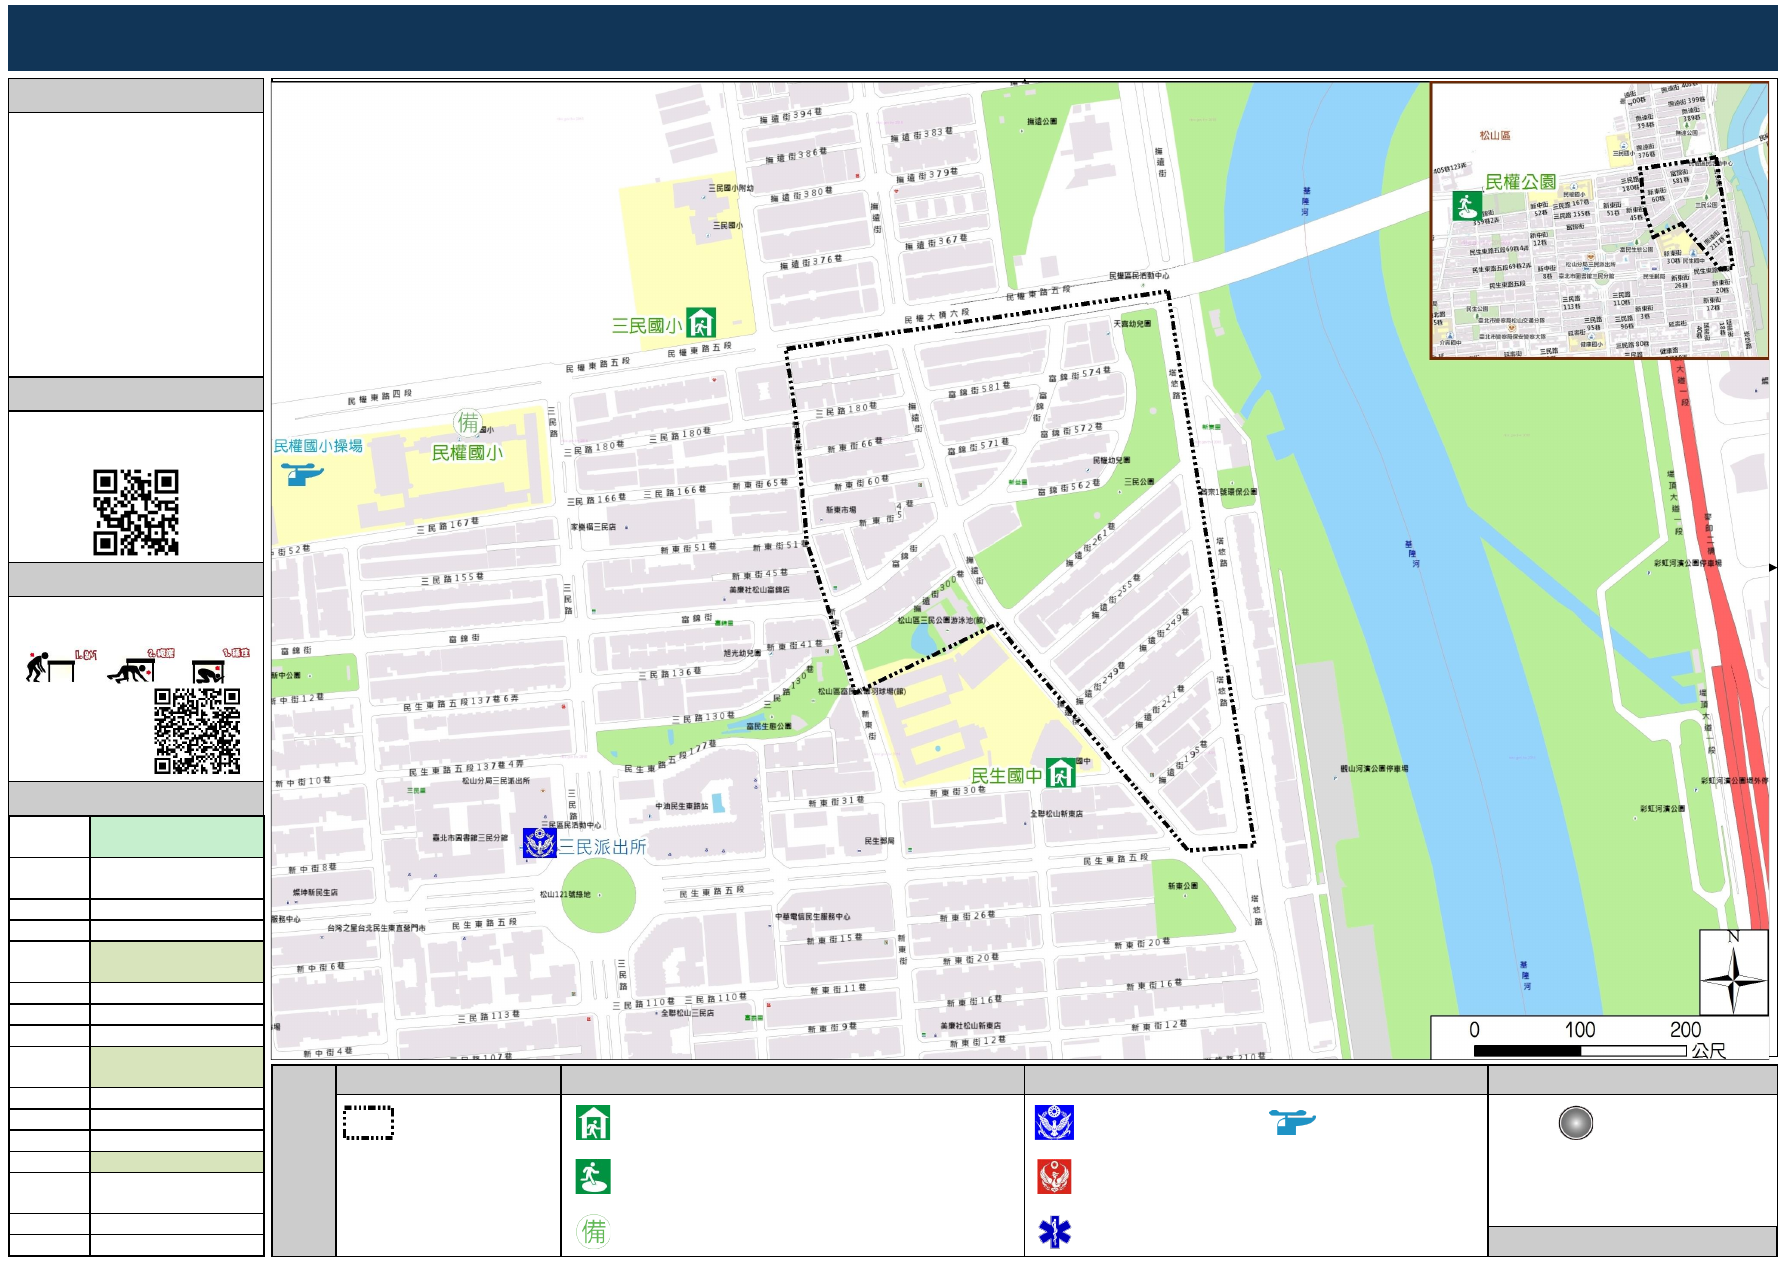Click the '中華電信民生服務中心' label

[813, 916]
